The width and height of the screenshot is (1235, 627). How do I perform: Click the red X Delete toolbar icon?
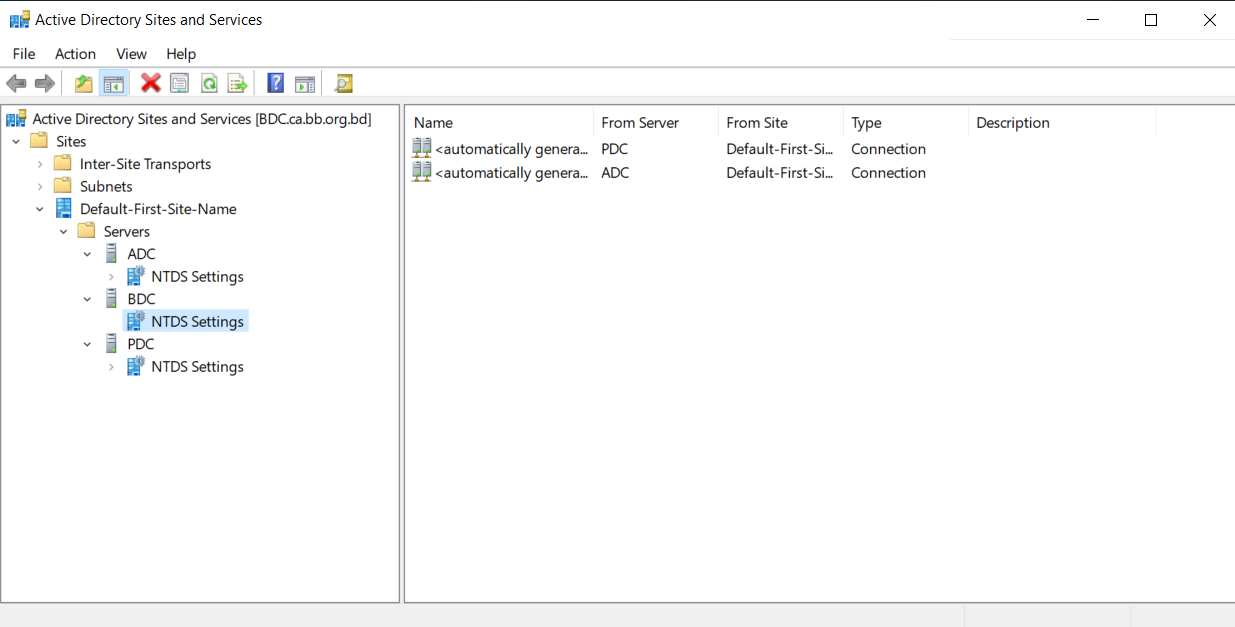coord(151,84)
